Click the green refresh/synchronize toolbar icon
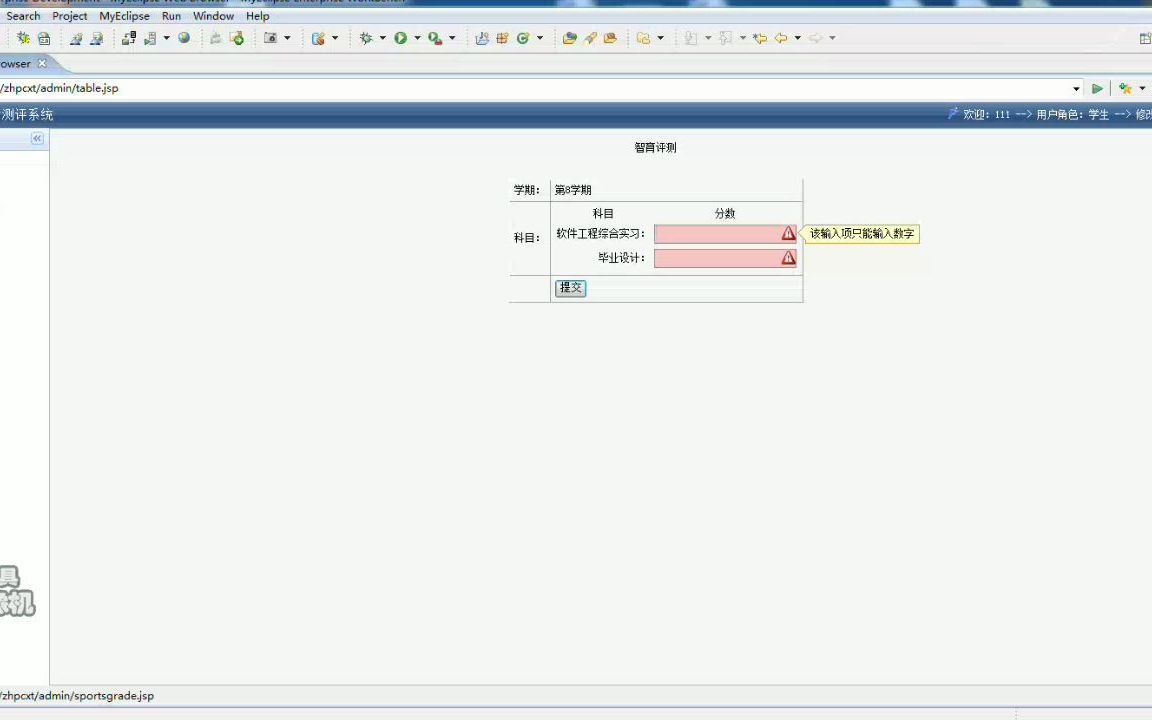 pos(524,37)
